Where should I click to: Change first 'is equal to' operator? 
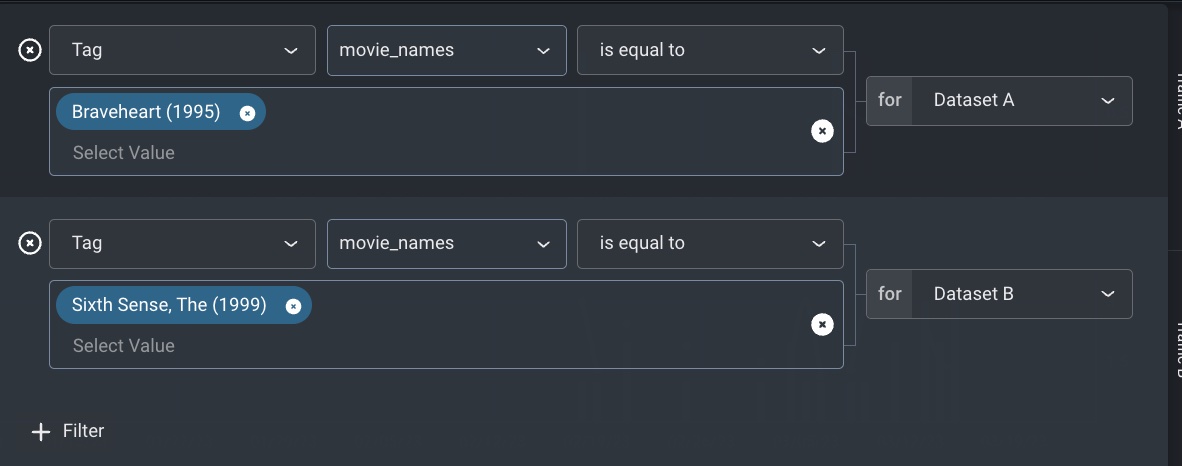[710, 51]
